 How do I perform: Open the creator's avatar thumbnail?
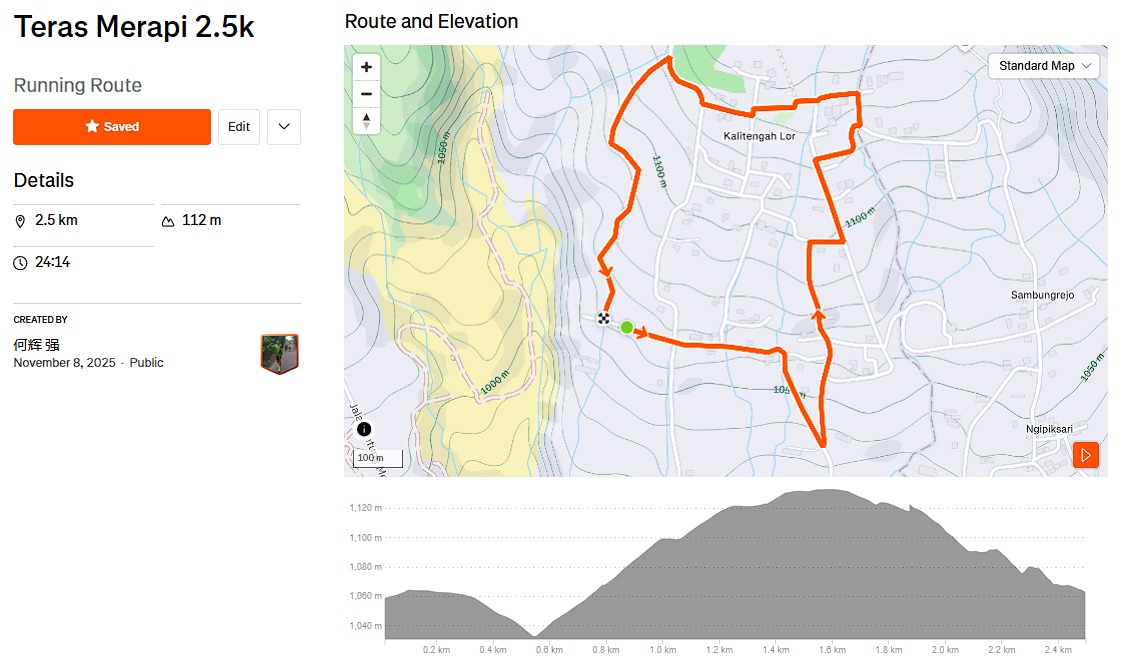pos(280,354)
